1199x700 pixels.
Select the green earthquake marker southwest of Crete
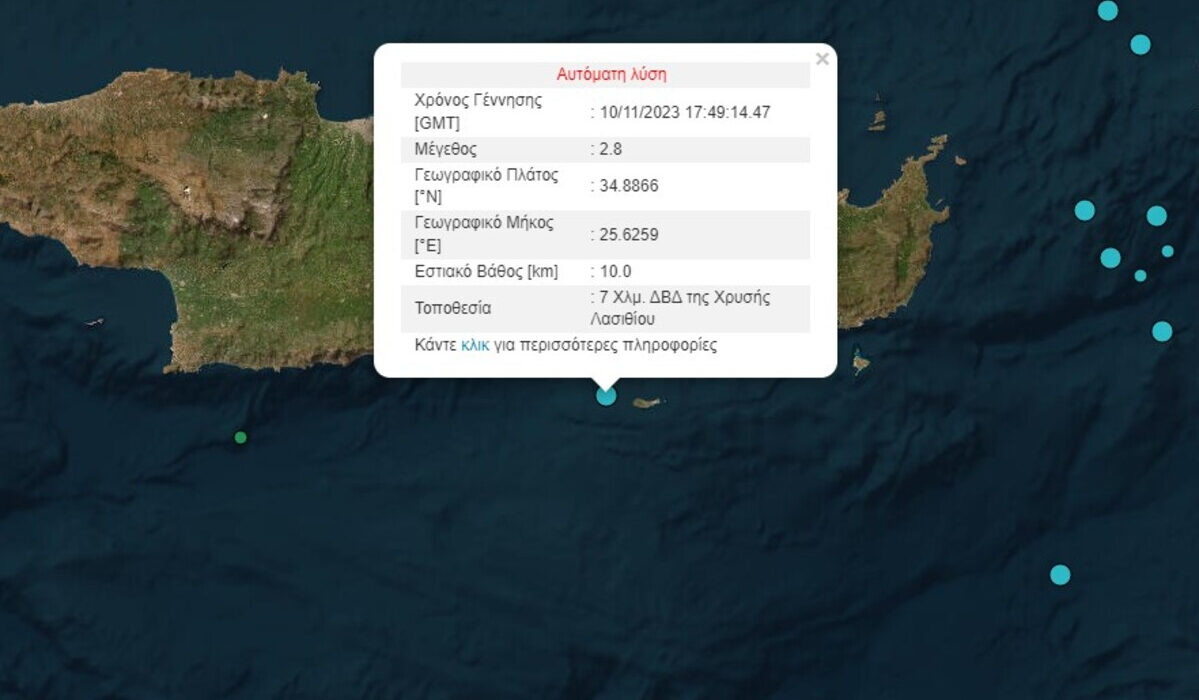240,438
